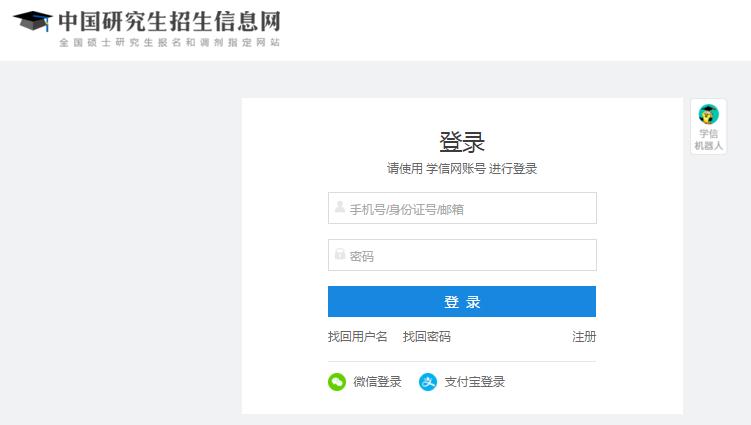Focus the 密码 password field
Image resolution: width=751 pixels, height=425 pixels.
coord(462,255)
